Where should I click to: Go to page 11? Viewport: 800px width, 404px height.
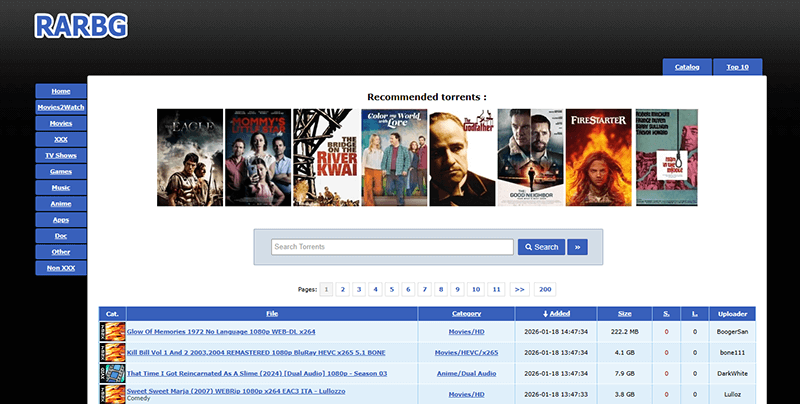click(496, 289)
